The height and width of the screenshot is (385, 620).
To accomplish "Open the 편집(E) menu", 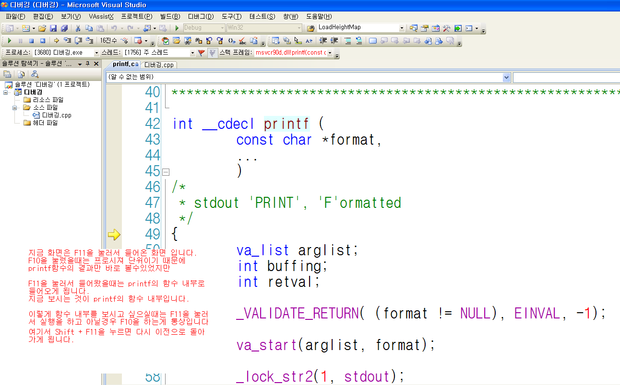I will click(43, 17).
